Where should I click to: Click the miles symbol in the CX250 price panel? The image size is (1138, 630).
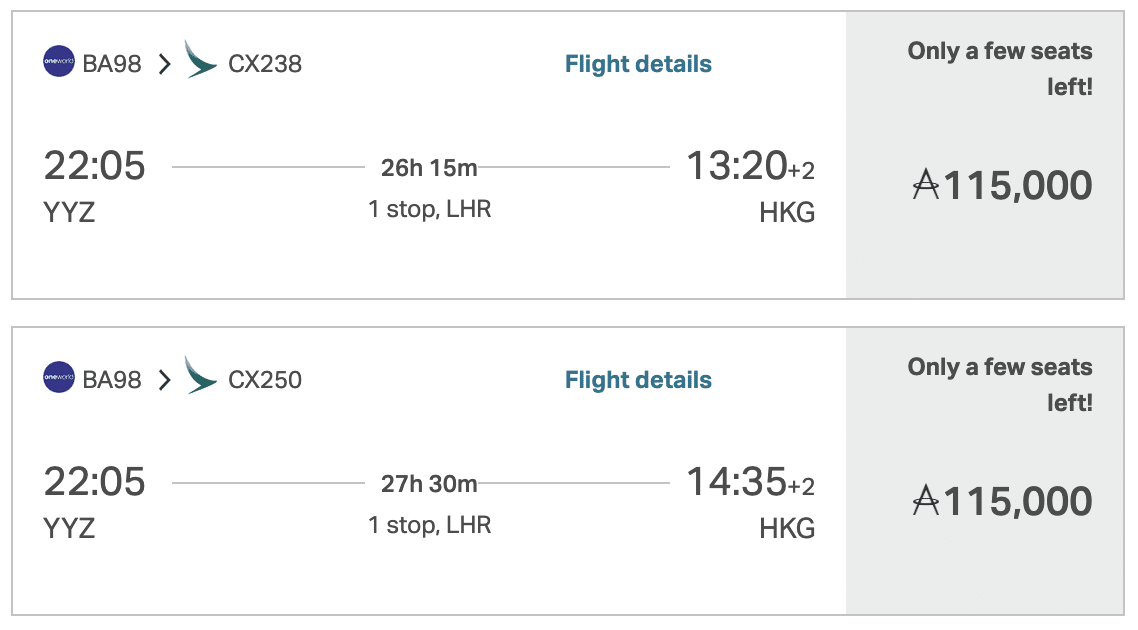(925, 501)
